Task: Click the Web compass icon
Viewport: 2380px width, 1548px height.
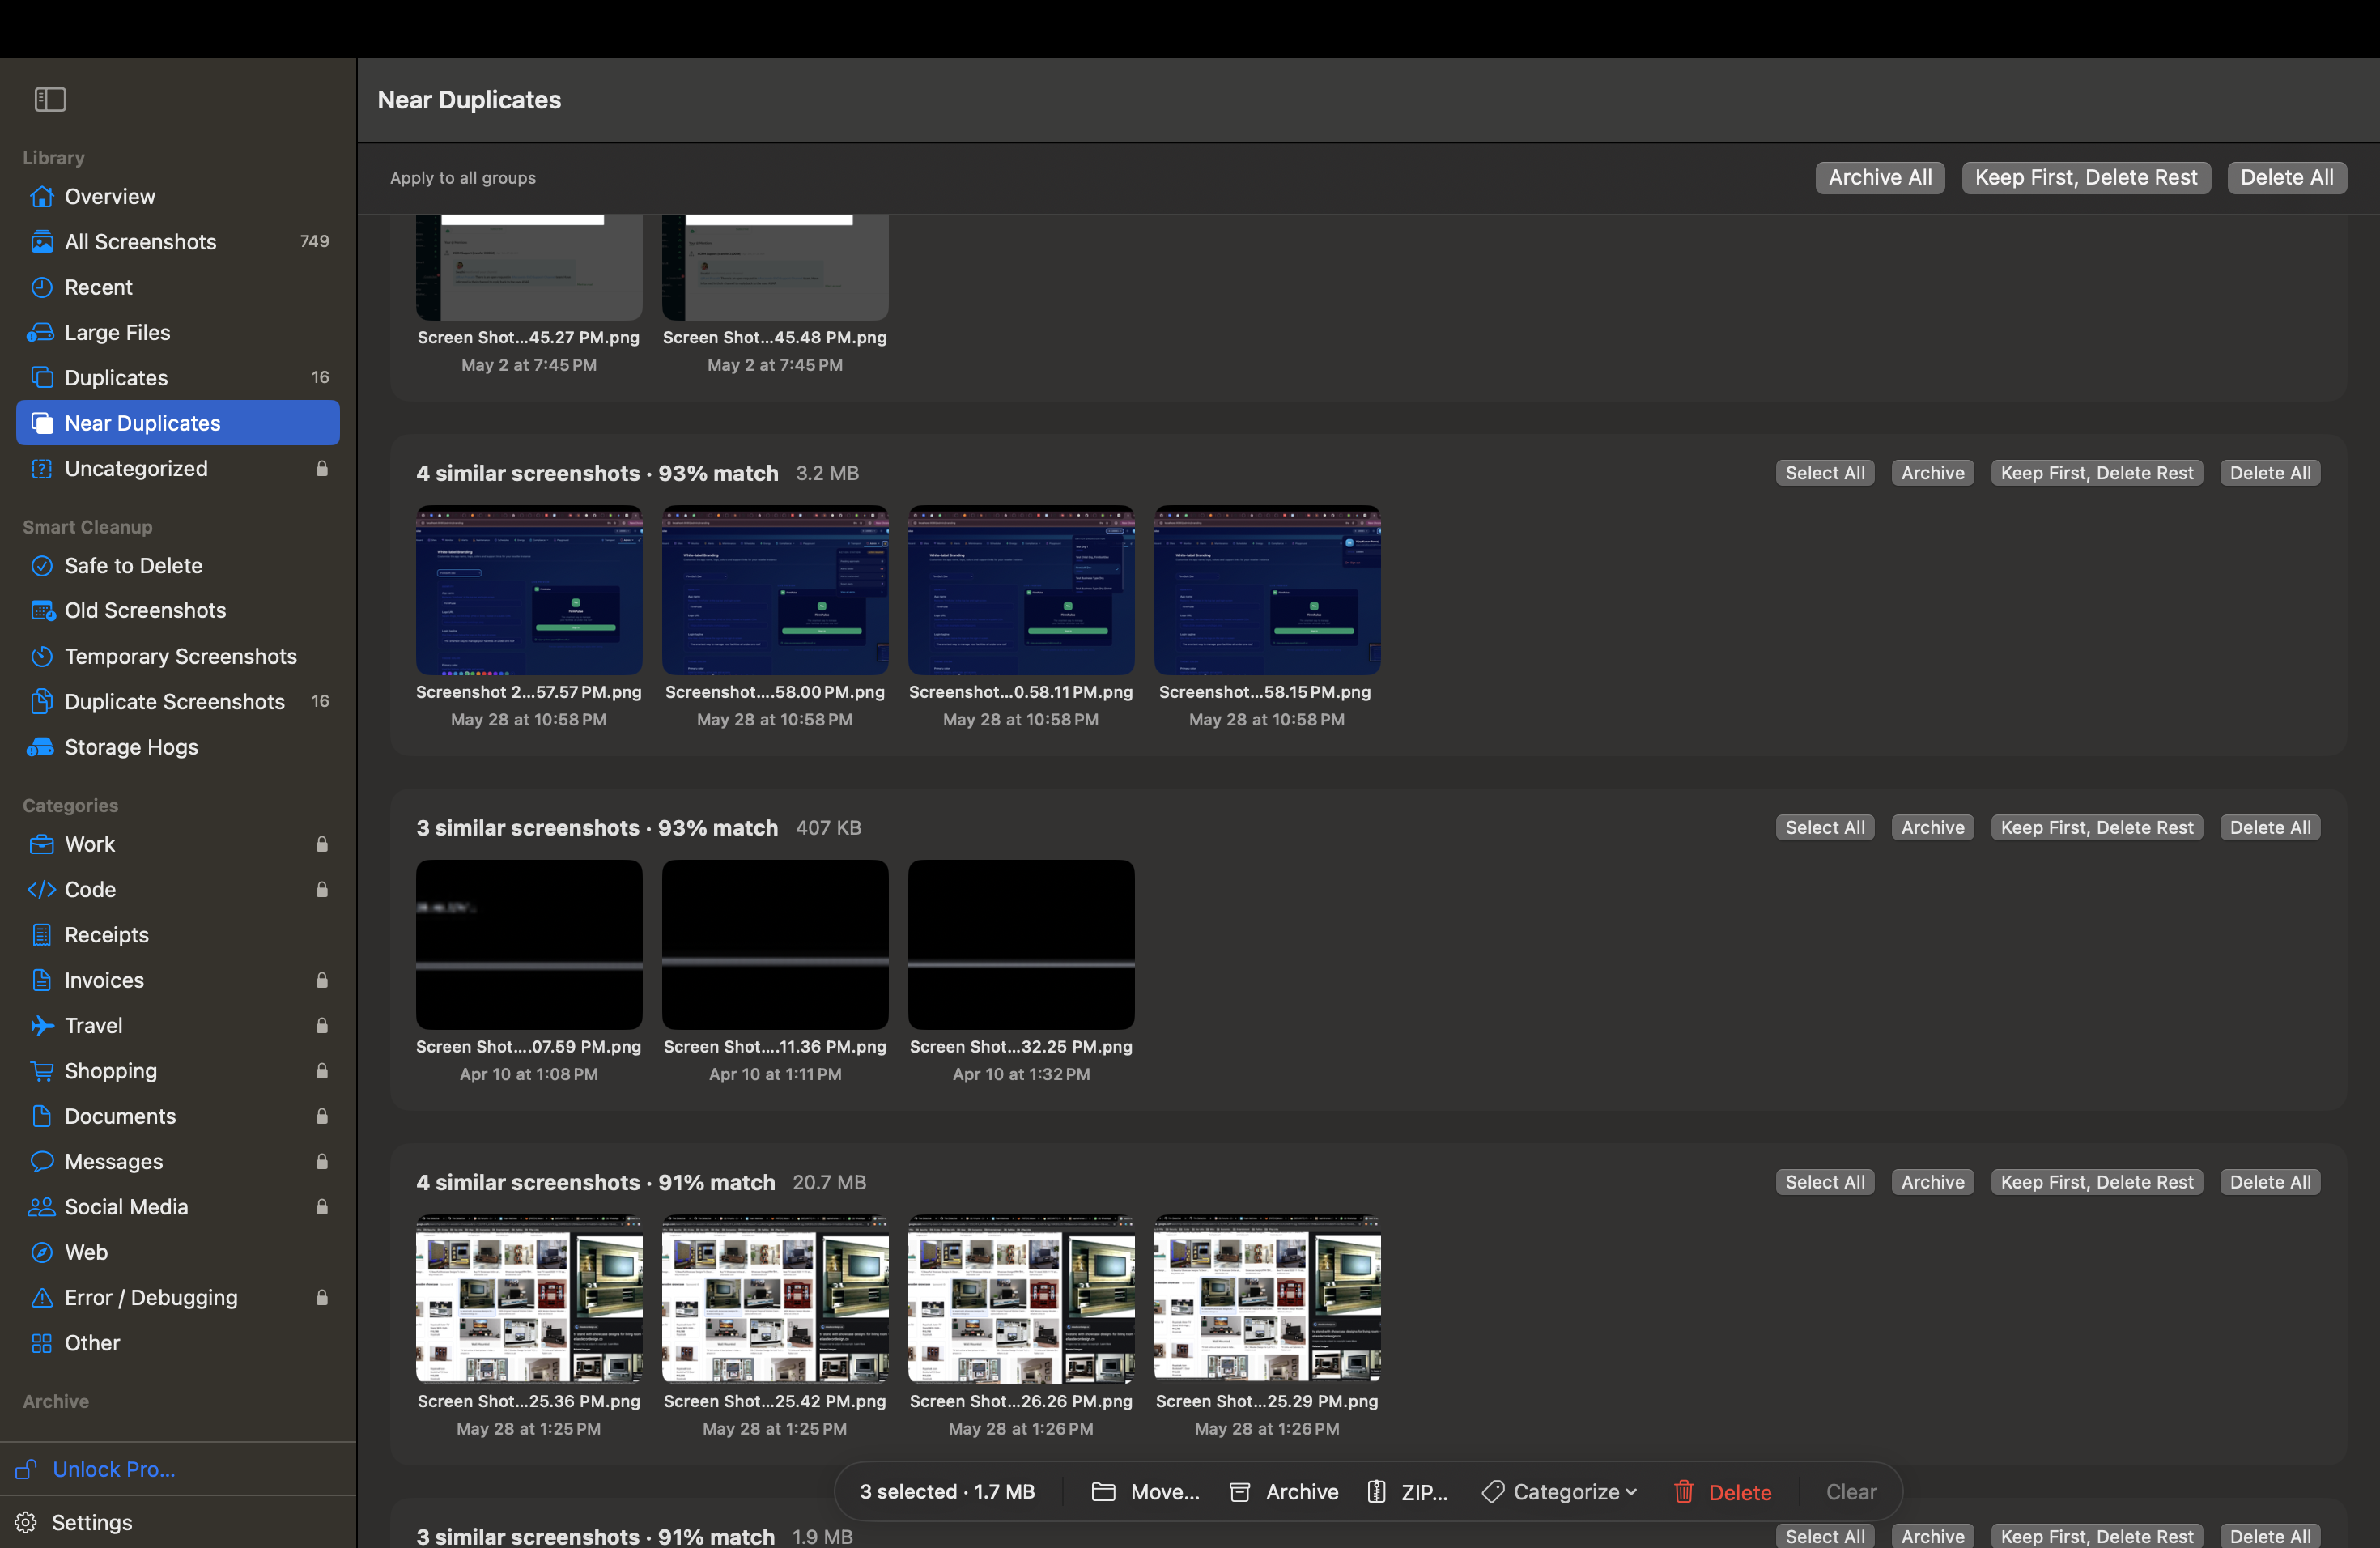Action: 41,1252
